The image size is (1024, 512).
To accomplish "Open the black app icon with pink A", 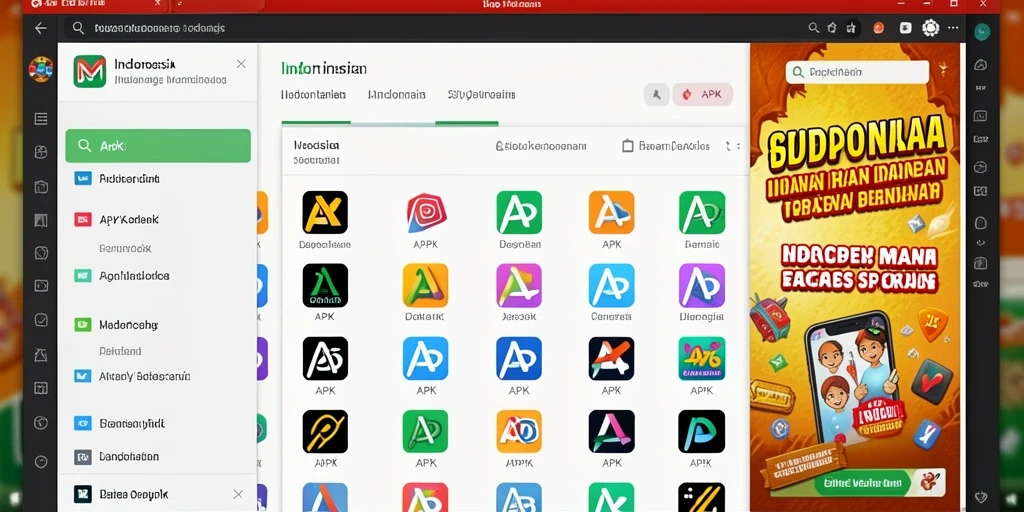I will pyautogui.click(x=611, y=432).
